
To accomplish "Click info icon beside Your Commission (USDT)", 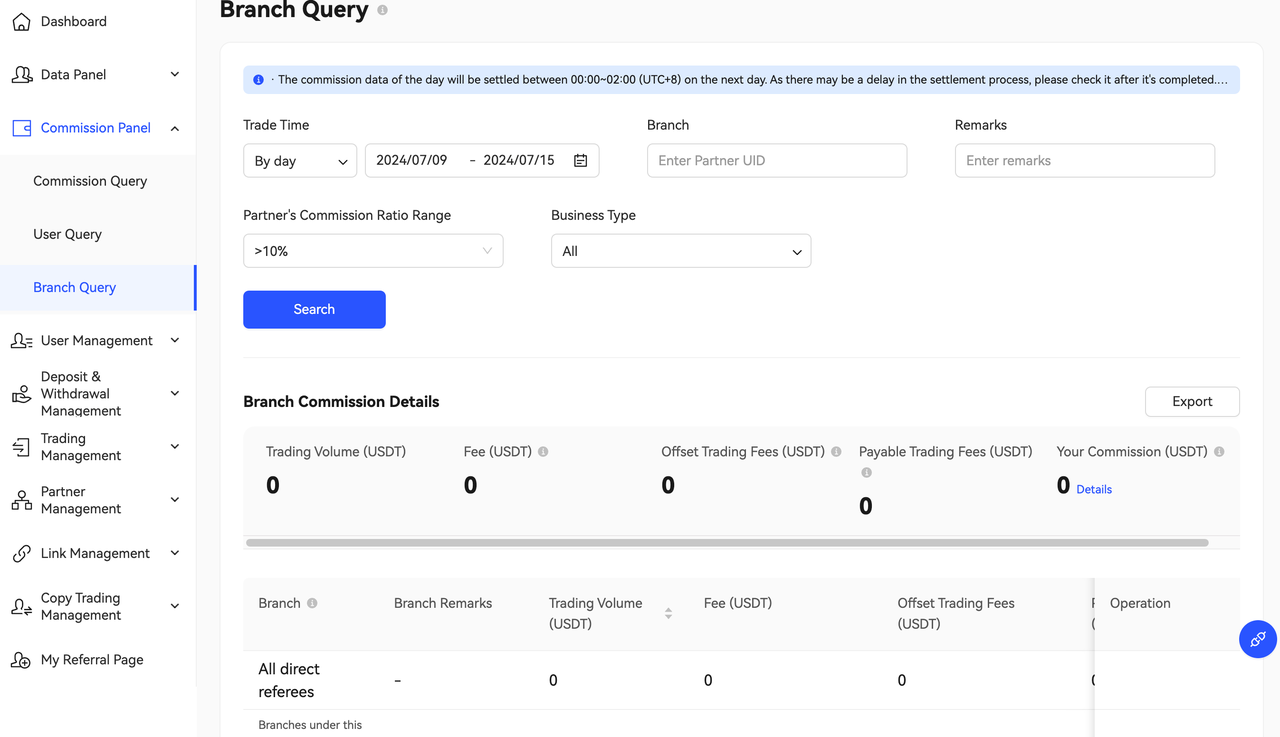I will pyautogui.click(x=1219, y=452).
